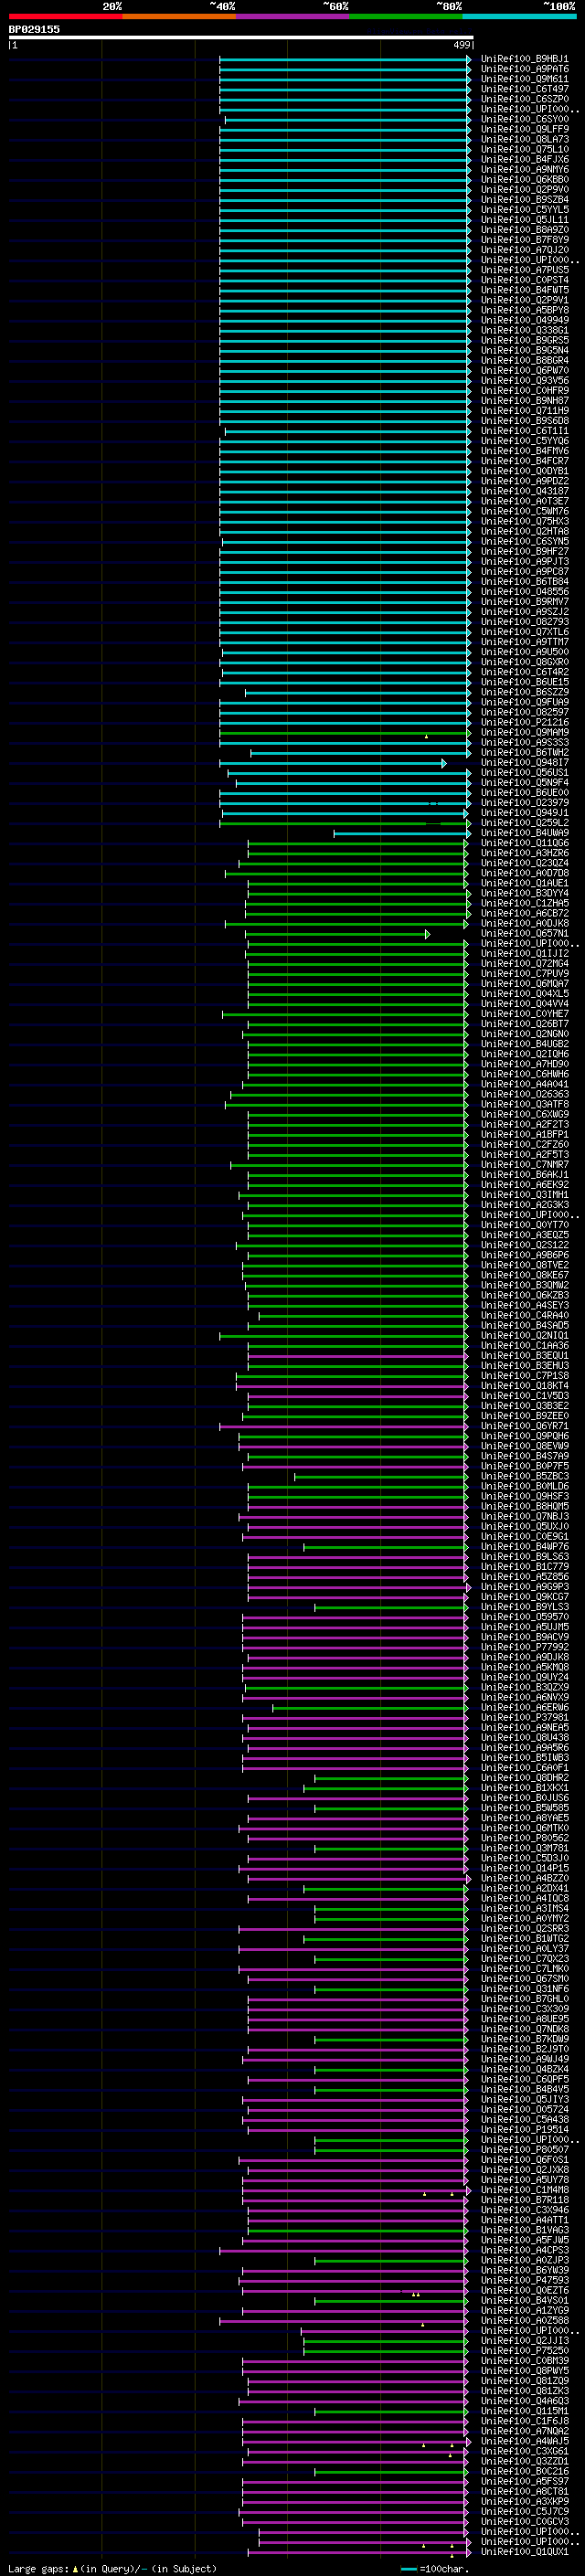Image resolution: width=585 pixels, height=2576 pixels.
Task: Select the label UniRef100_C3XG61
Action: (524, 2451)
